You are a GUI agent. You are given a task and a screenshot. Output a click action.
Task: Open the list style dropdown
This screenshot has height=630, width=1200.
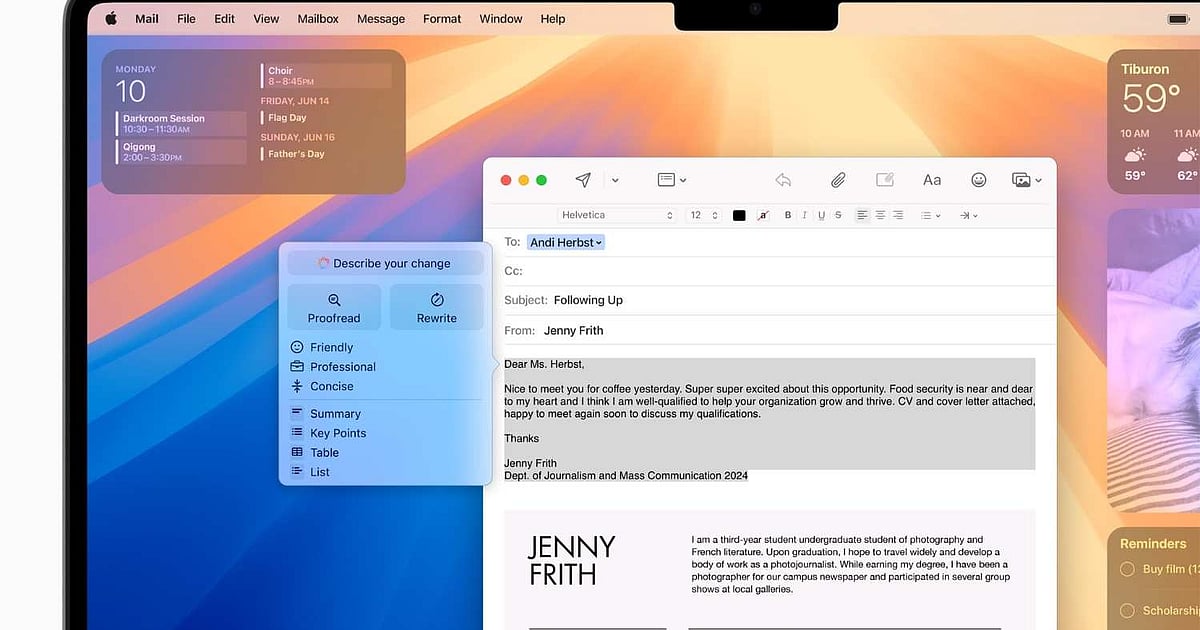pyautogui.click(x=930, y=215)
